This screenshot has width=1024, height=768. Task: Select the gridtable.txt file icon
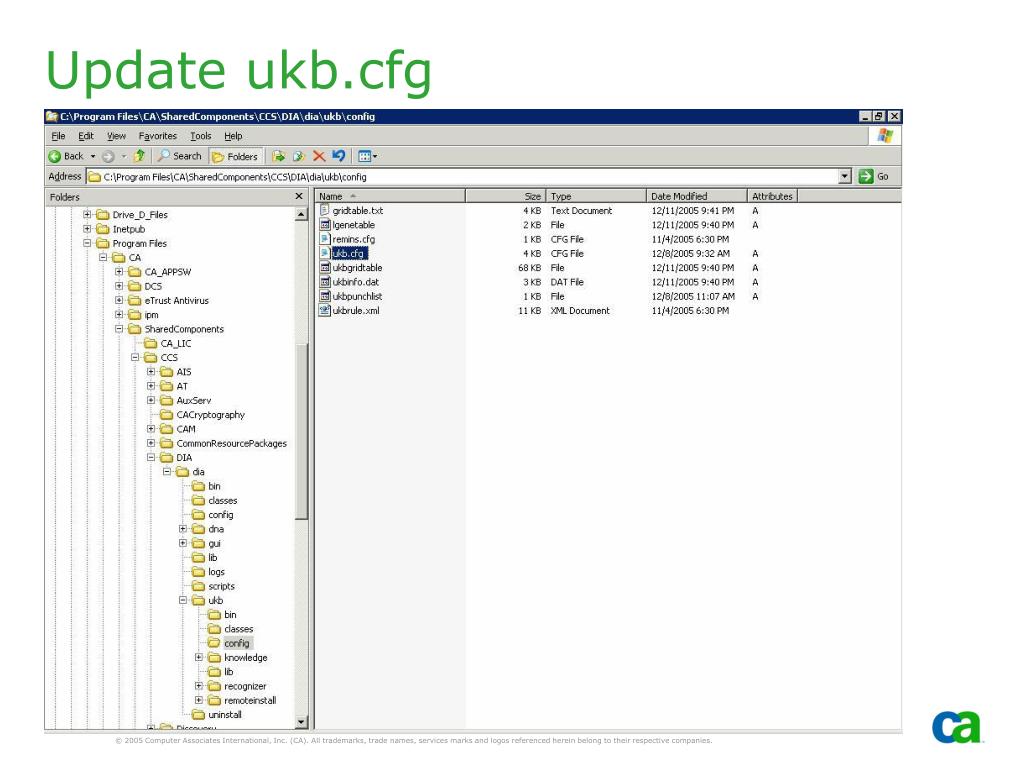click(x=325, y=210)
